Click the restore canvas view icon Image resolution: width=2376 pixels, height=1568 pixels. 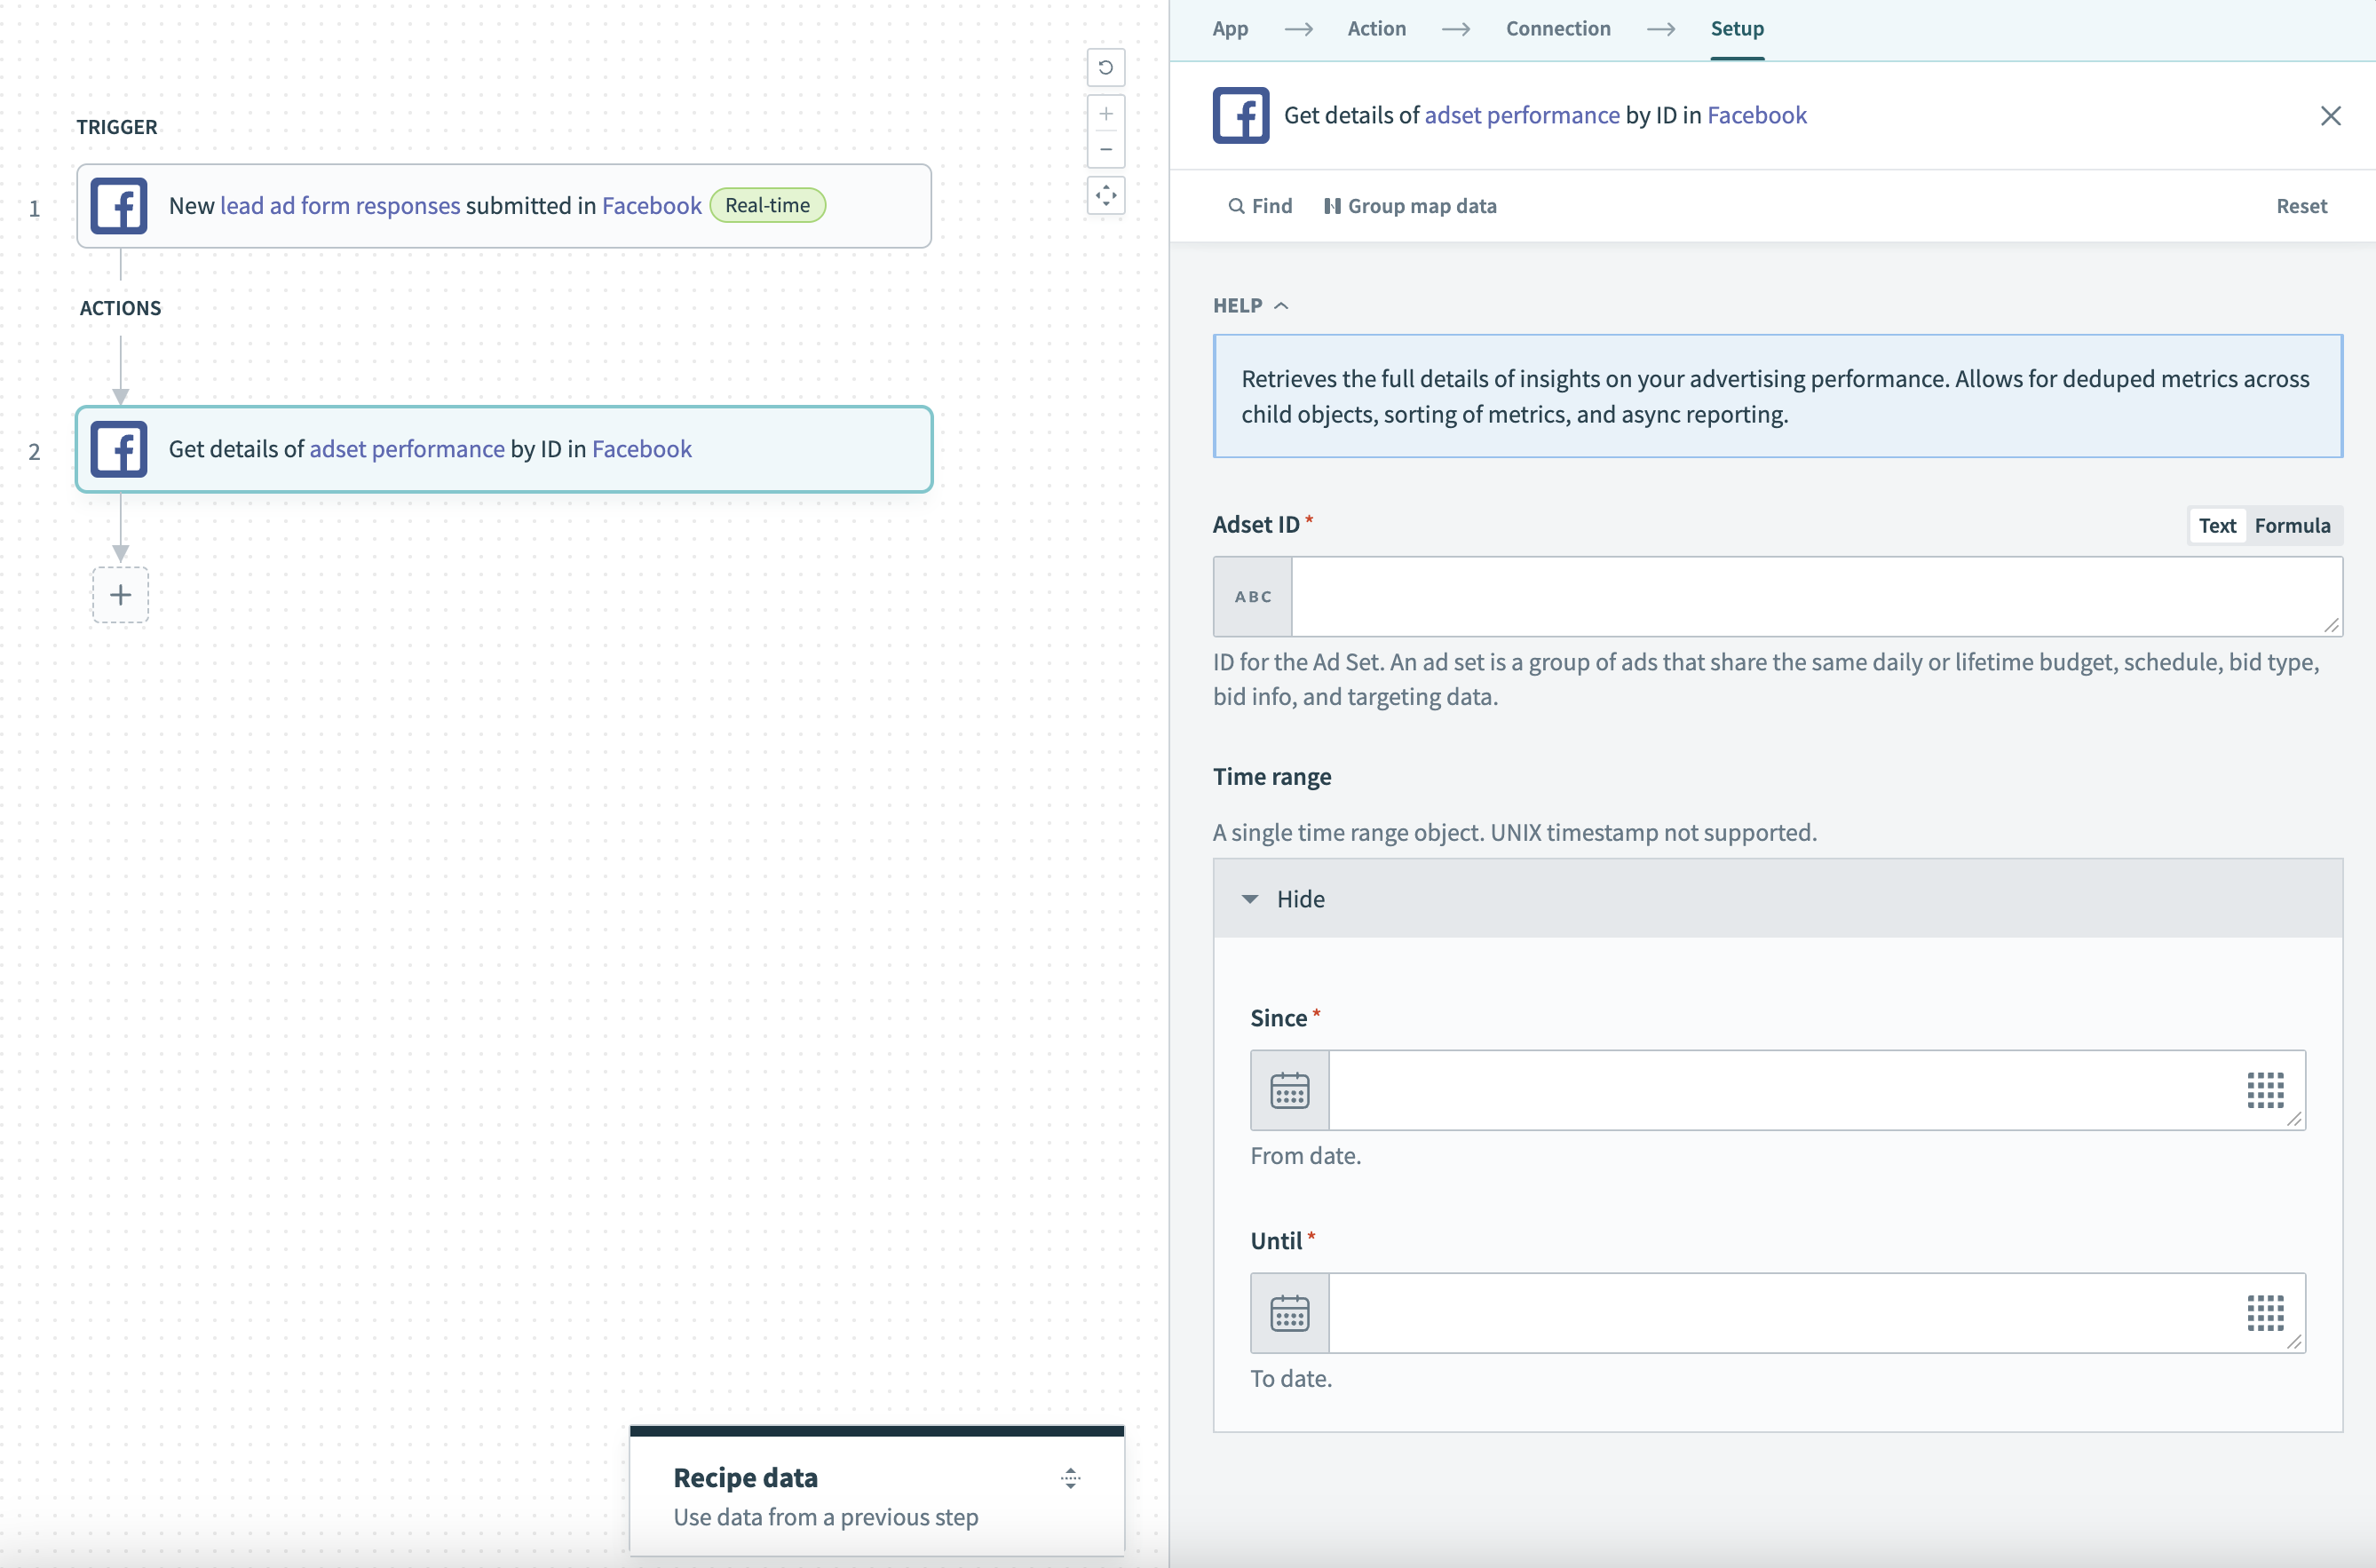pyautogui.click(x=1106, y=67)
